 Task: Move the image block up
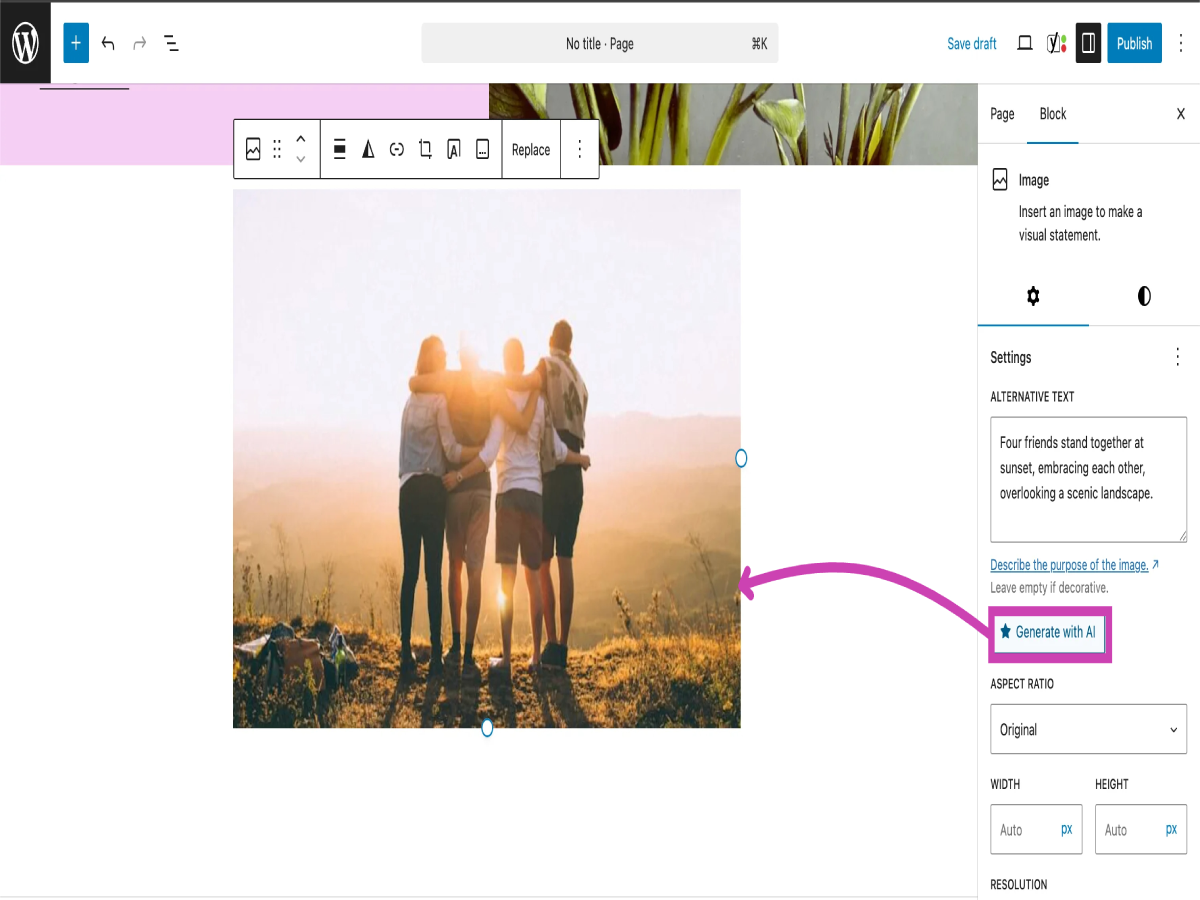coord(300,140)
